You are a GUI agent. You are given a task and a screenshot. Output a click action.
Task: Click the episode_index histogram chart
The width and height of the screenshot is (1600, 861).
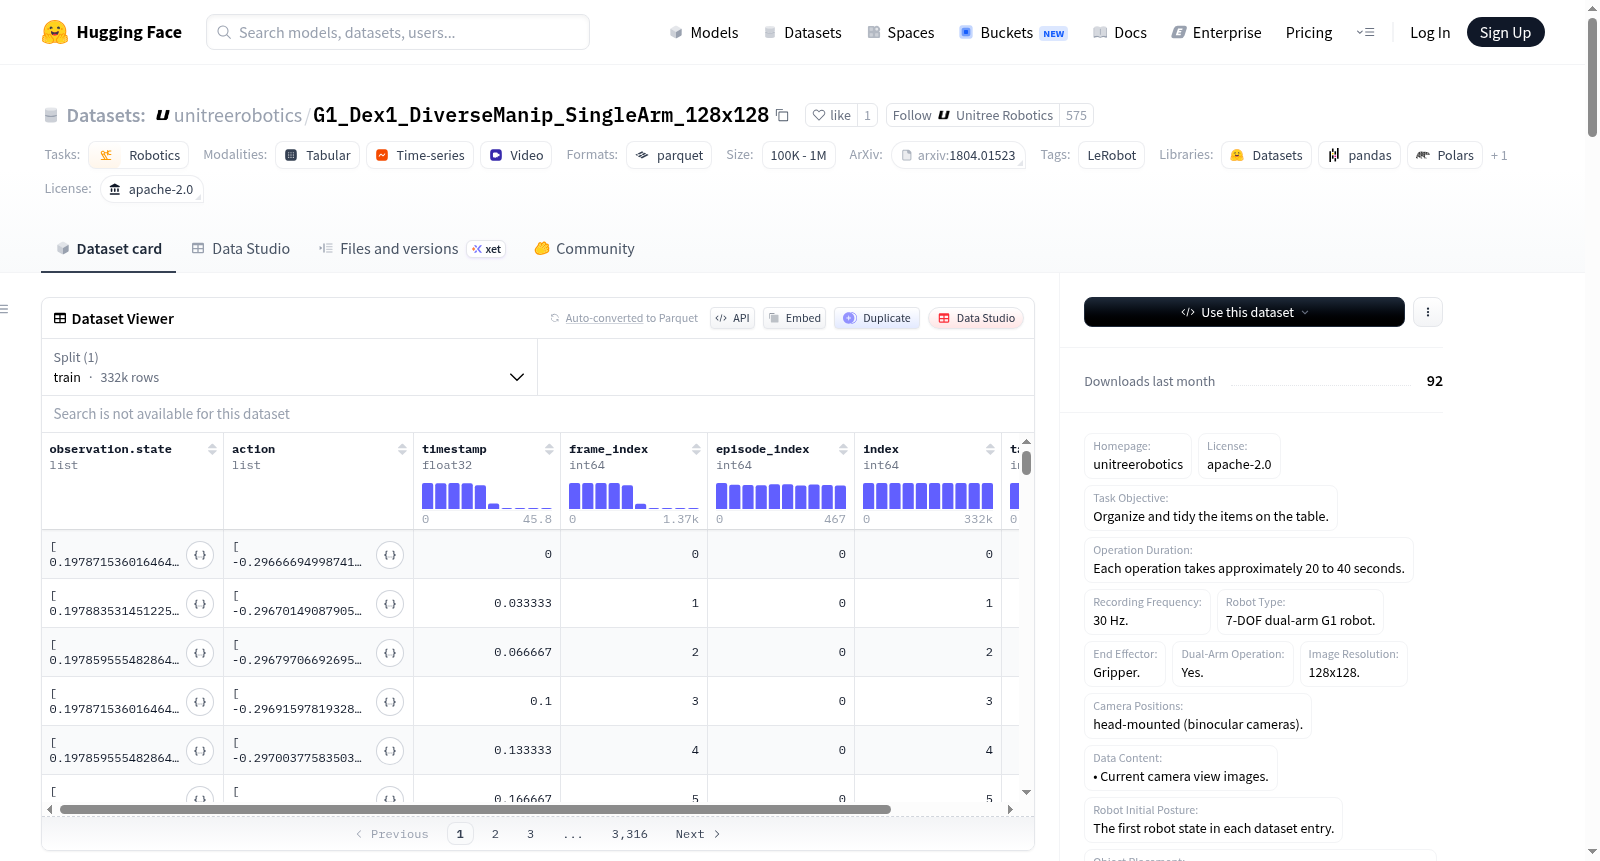click(x=781, y=496)
